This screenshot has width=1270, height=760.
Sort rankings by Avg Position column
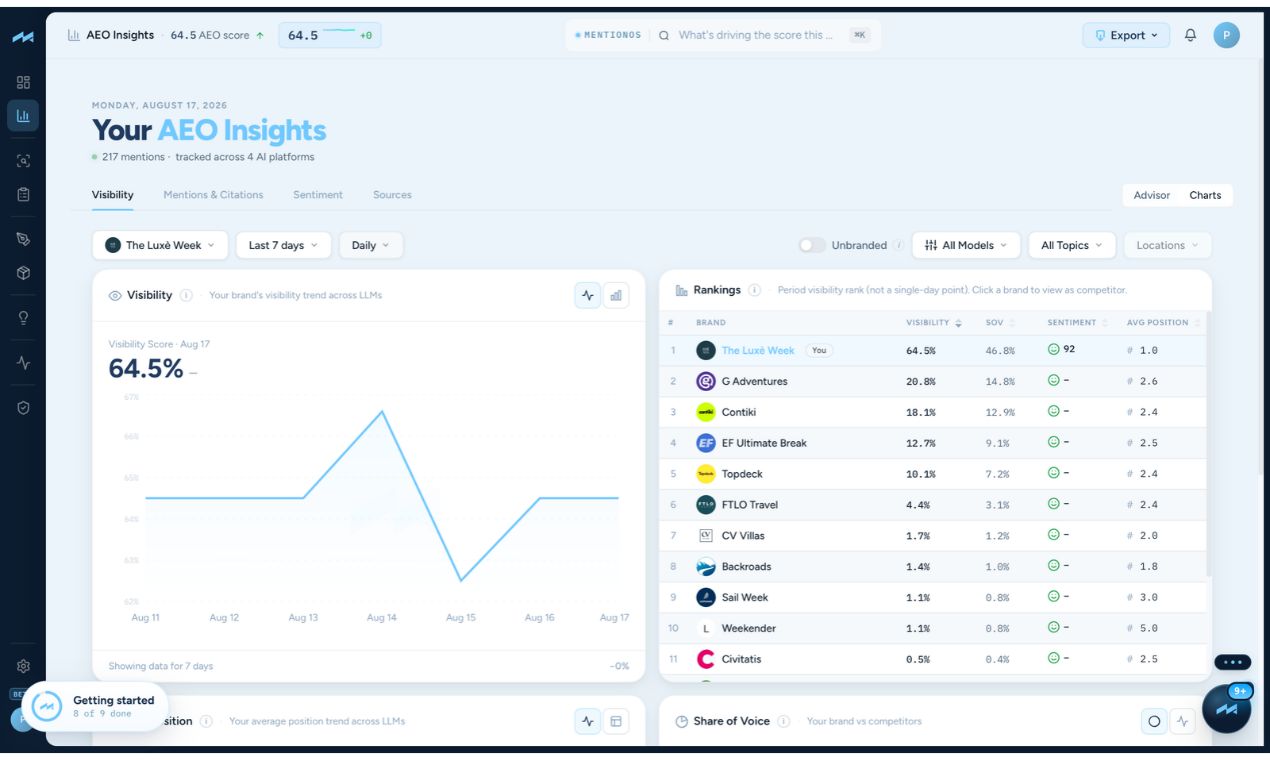pos(1163,323)
